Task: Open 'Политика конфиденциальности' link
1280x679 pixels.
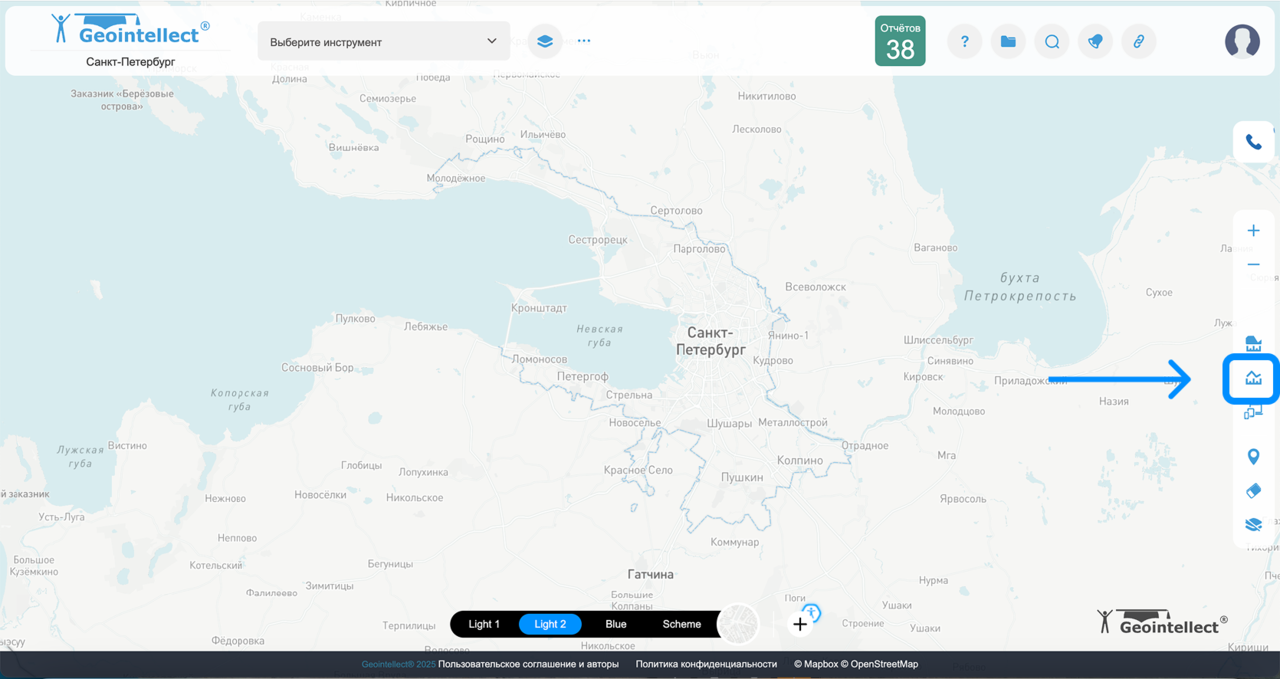Action: pyautogui.click(x=706, y=664)
